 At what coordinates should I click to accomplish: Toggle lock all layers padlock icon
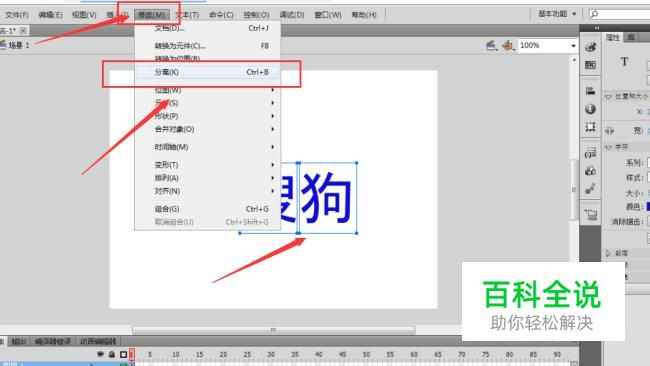coord(112,354)
